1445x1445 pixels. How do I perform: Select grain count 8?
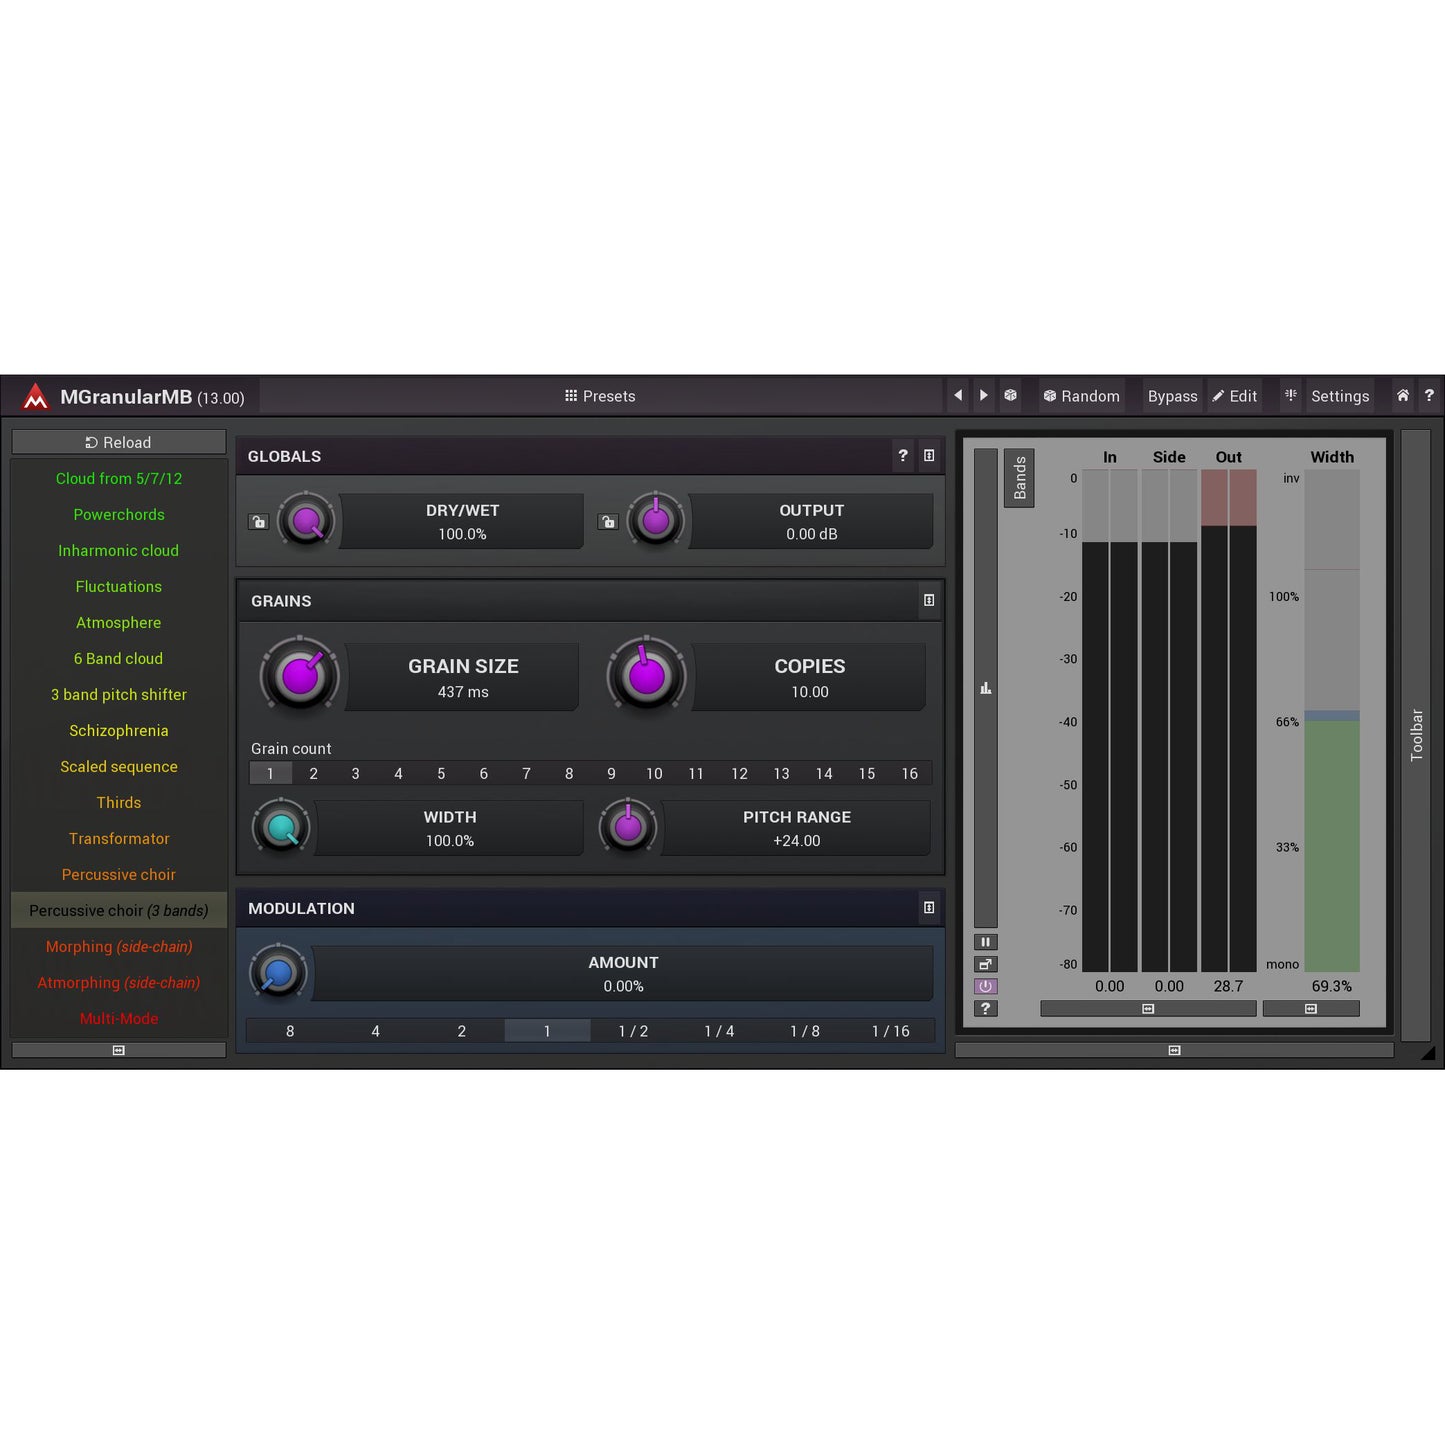tap(569, 774)
